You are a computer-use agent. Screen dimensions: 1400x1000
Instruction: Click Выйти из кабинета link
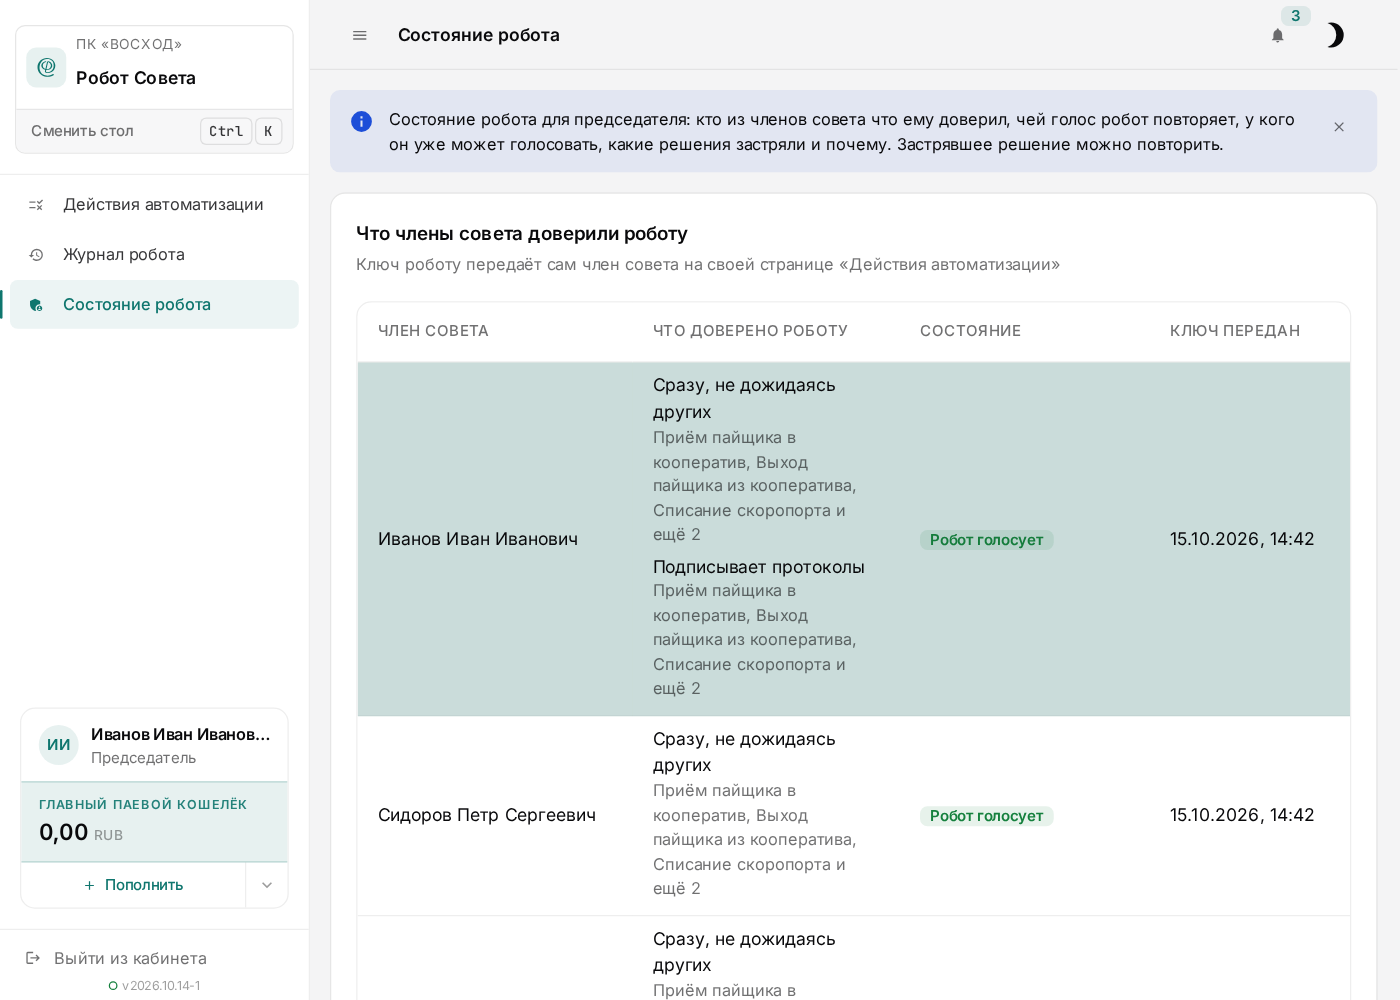click(130, 958)
